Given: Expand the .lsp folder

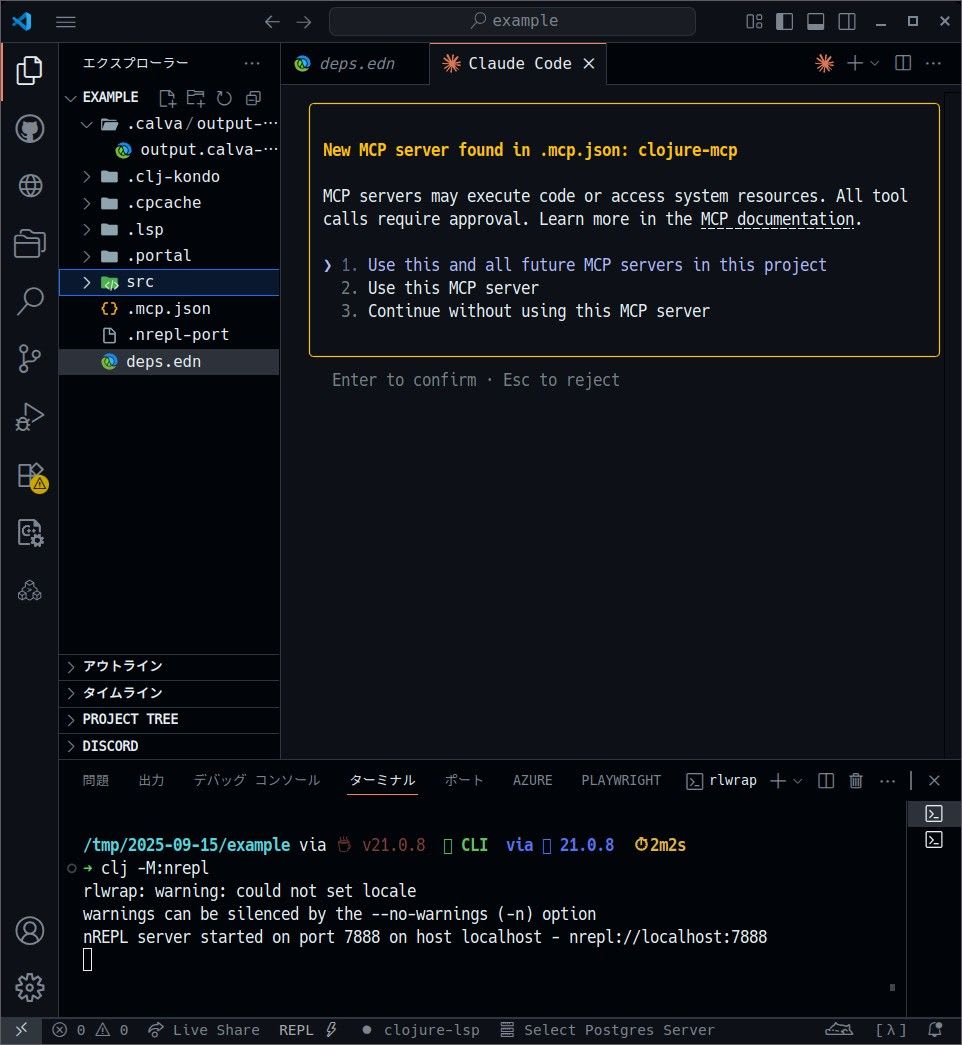Looking at the screenshot, I should click(87, 229).
